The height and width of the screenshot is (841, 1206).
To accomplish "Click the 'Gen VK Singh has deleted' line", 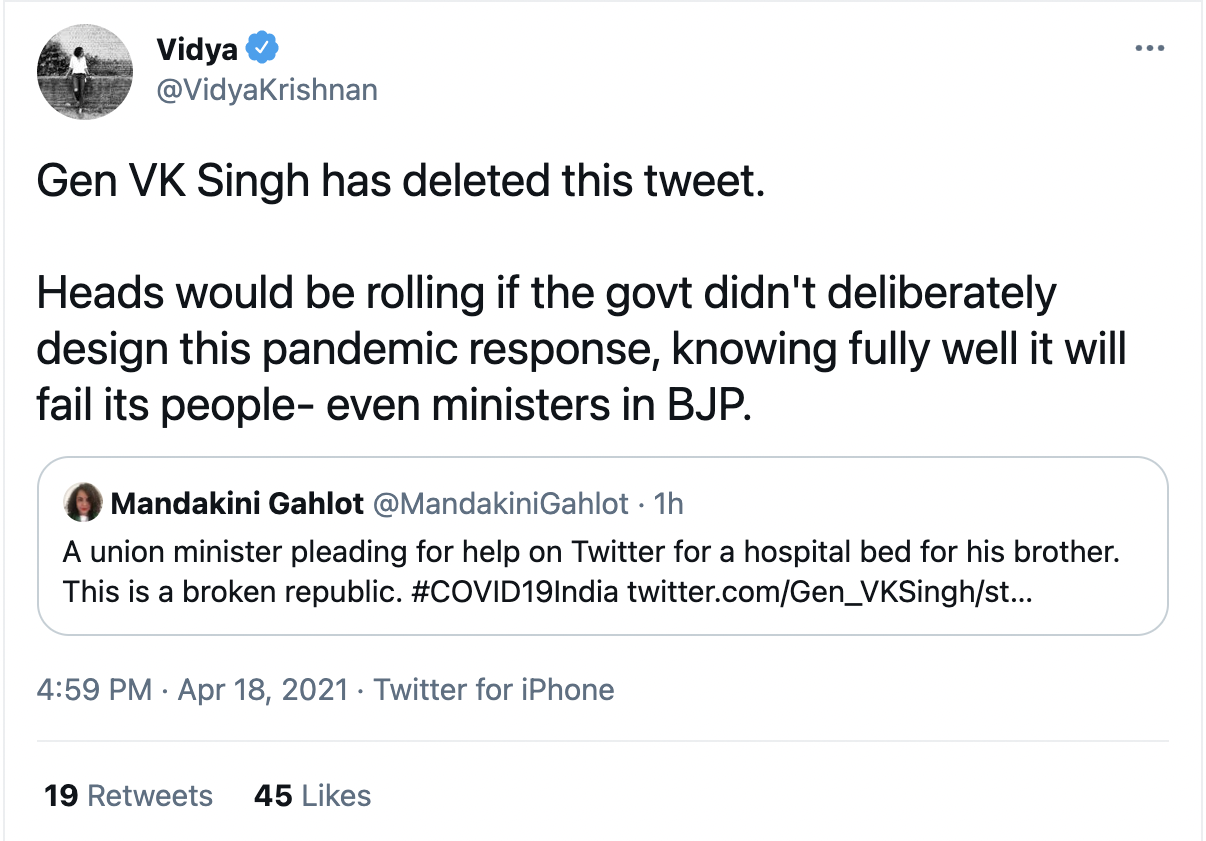I will [x=400, y=184].
